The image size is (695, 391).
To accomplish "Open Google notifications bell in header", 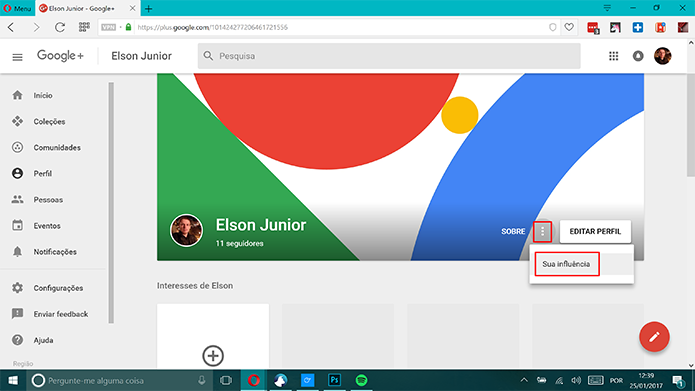I will pos(638,56).
